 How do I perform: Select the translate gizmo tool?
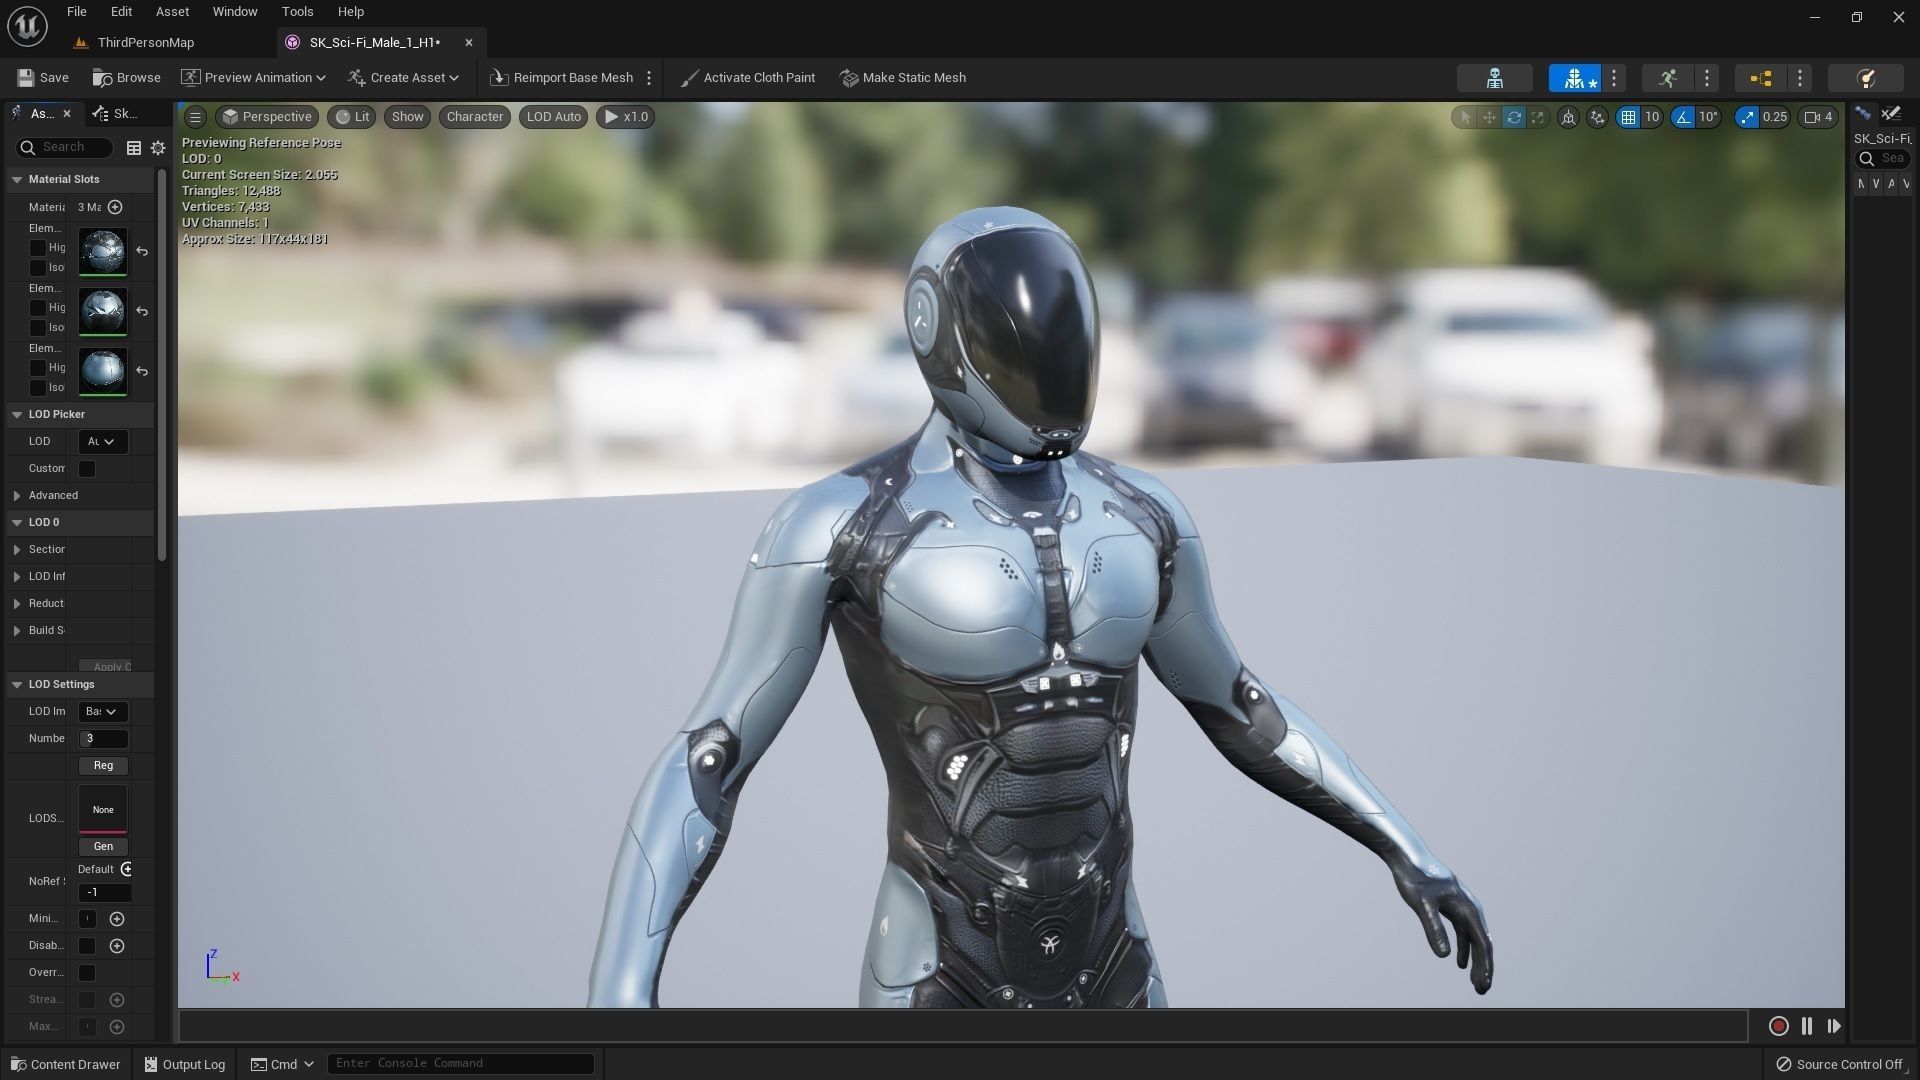point(1489,117)
